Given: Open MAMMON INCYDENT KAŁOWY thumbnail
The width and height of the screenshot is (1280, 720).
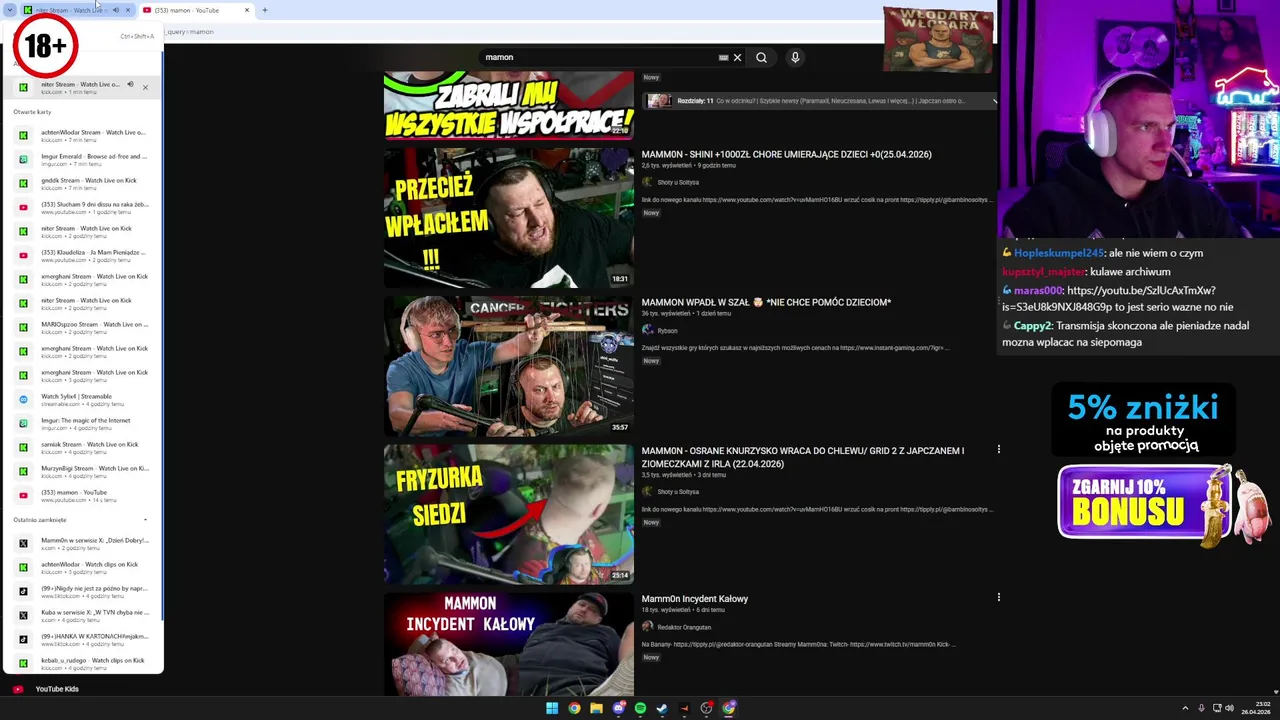Looking at the screenshot, I should pyautogui.click(x=509, y=644).
